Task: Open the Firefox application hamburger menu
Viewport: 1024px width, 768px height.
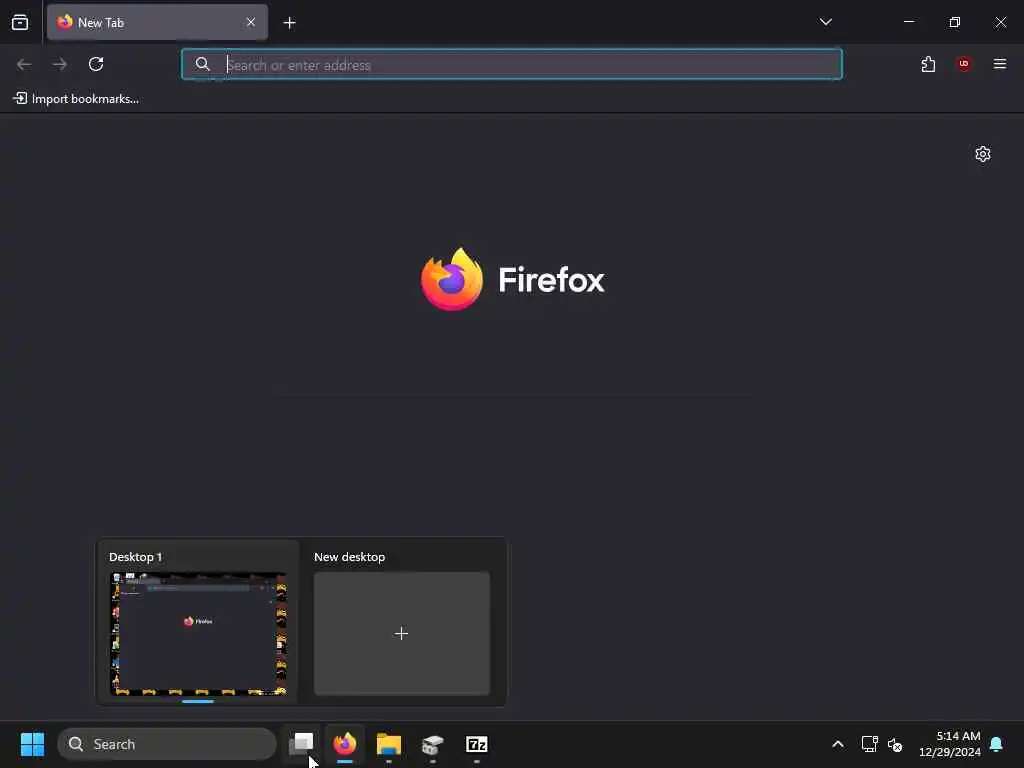Action: 1000,64
